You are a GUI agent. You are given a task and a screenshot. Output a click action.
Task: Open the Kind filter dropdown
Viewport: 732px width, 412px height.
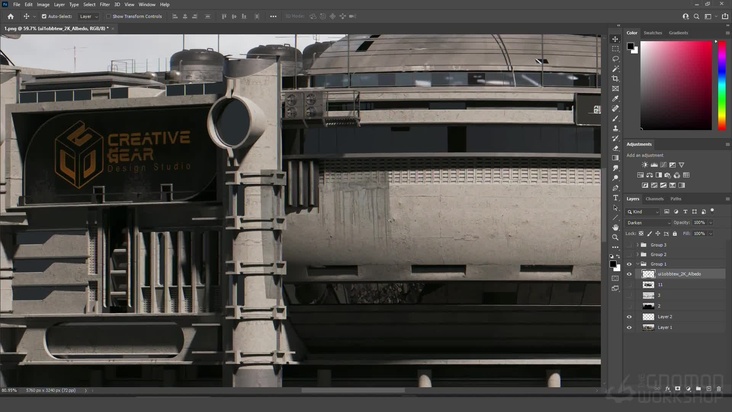[x=643, y=212]
